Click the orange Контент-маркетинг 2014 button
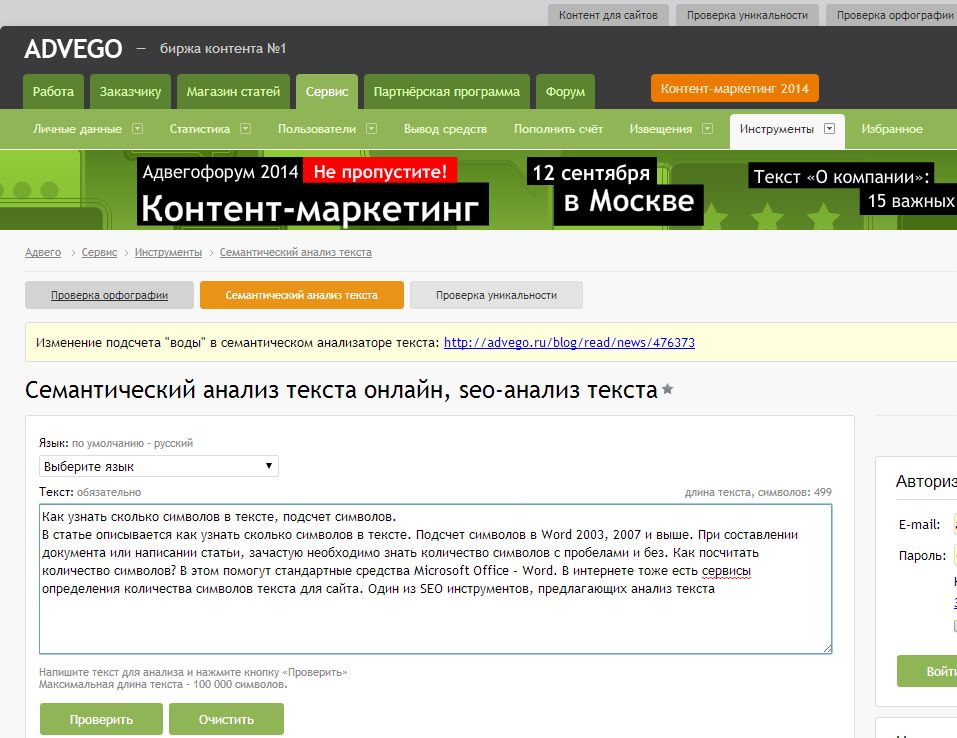Viewport: 957px width, 738px height. 734,88
